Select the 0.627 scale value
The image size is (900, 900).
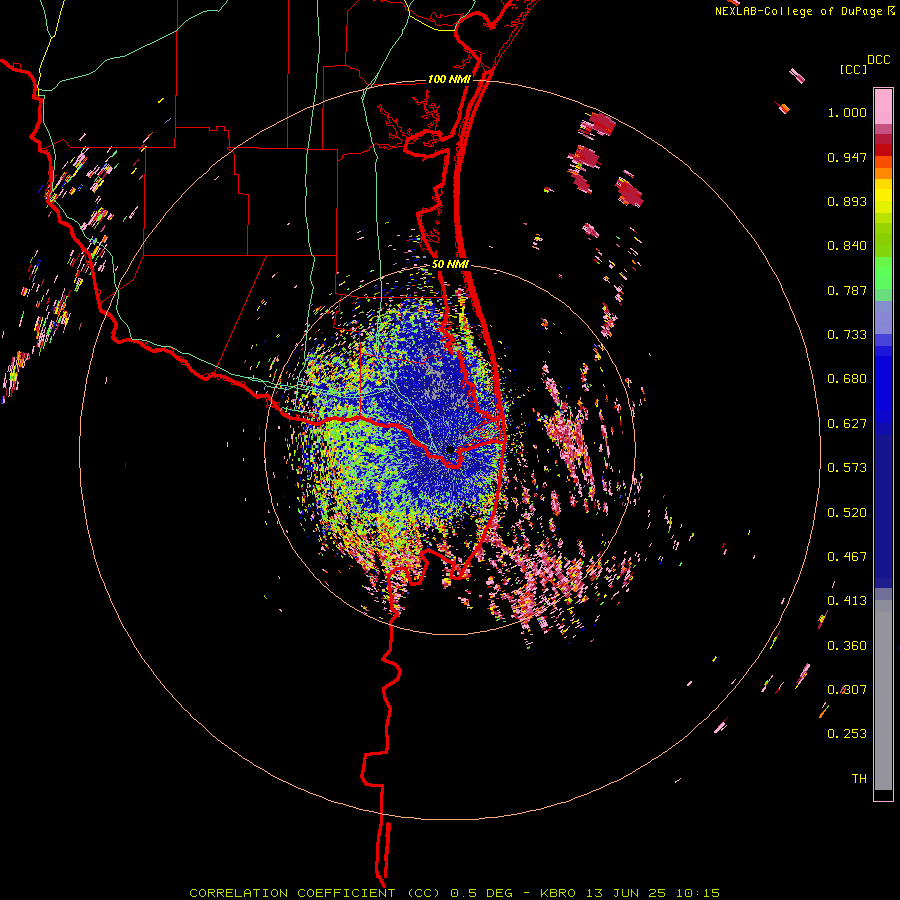(847, 424)
